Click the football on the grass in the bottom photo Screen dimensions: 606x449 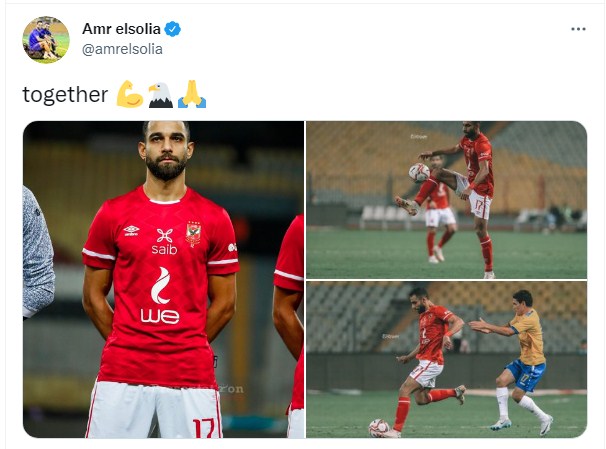[x=379, y=428]
